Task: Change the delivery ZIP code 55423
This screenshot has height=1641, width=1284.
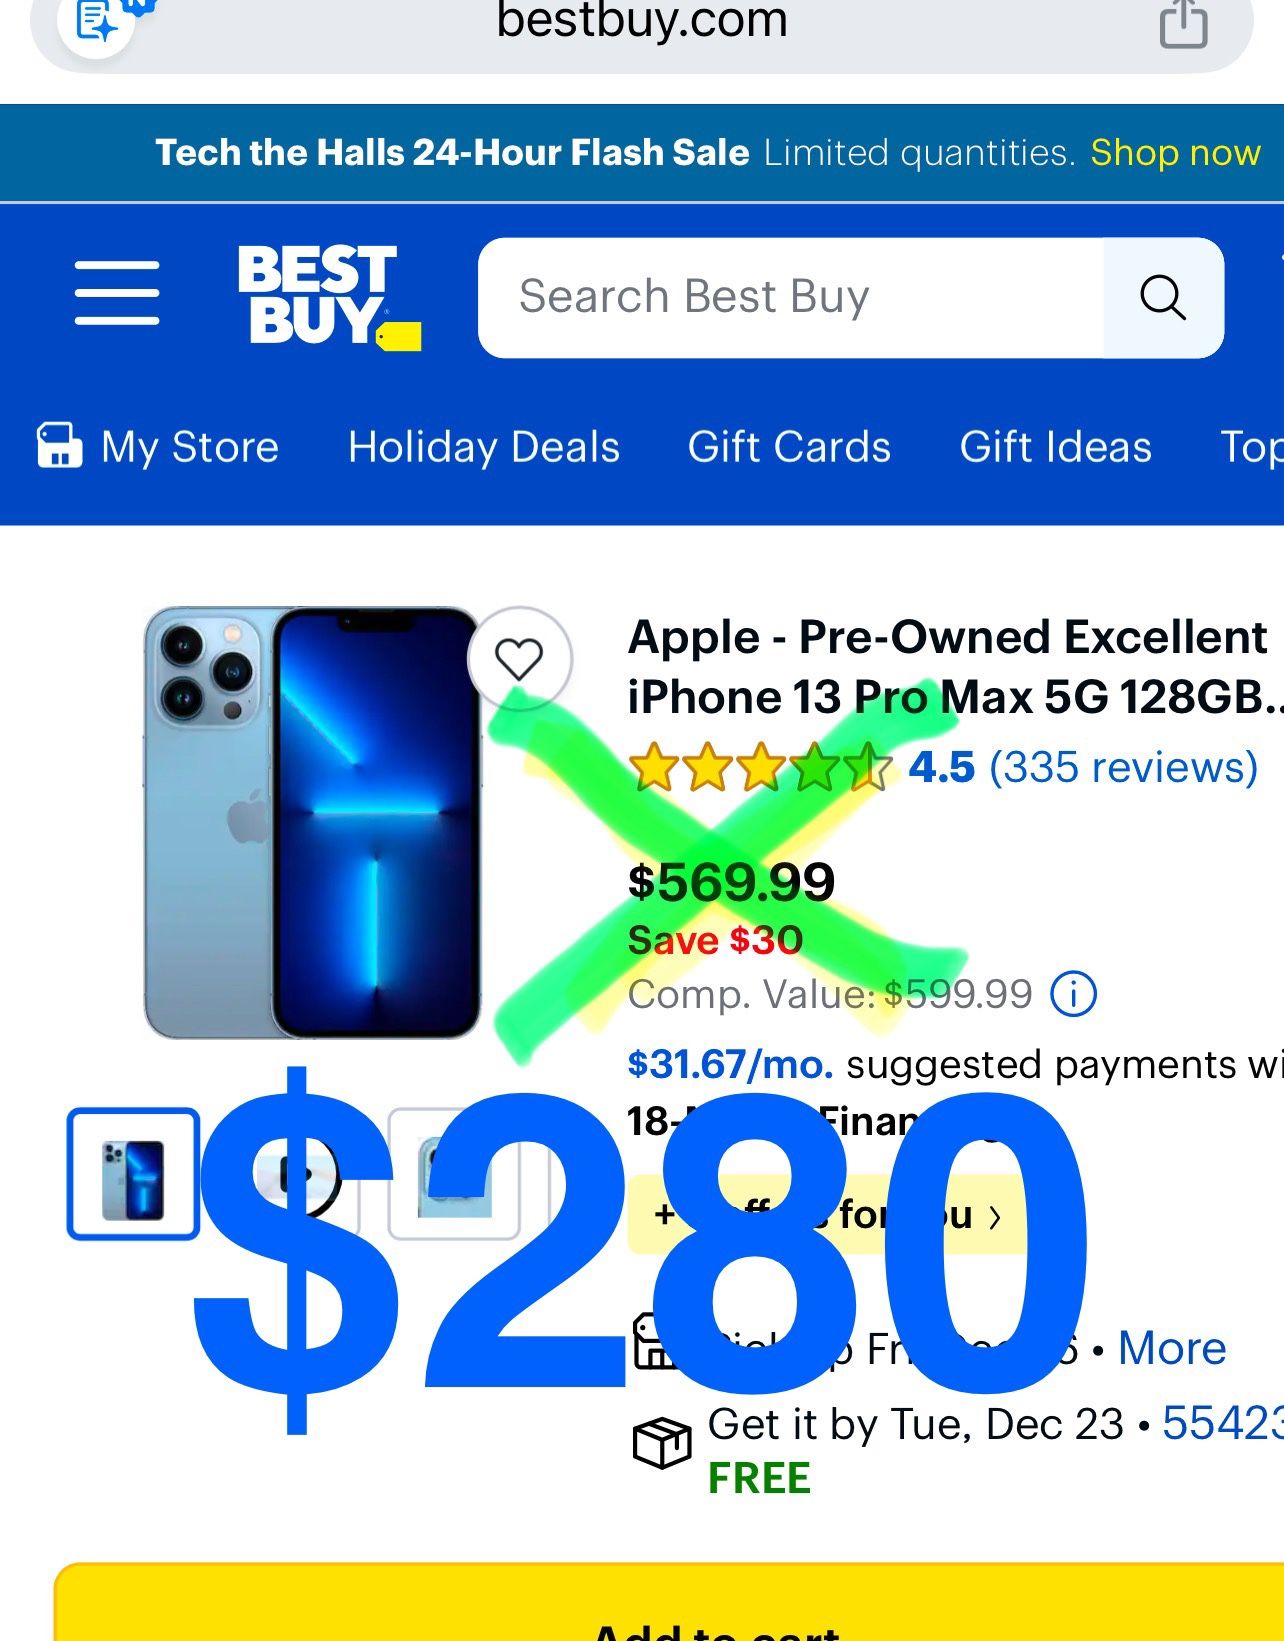Action: click(1222, 1423)
